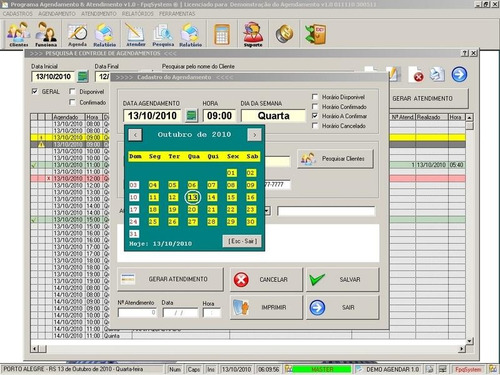Toggle the GERAL filter checkbox
The width and height of the screenshot is (500, 375).
[x=35, y=91]
